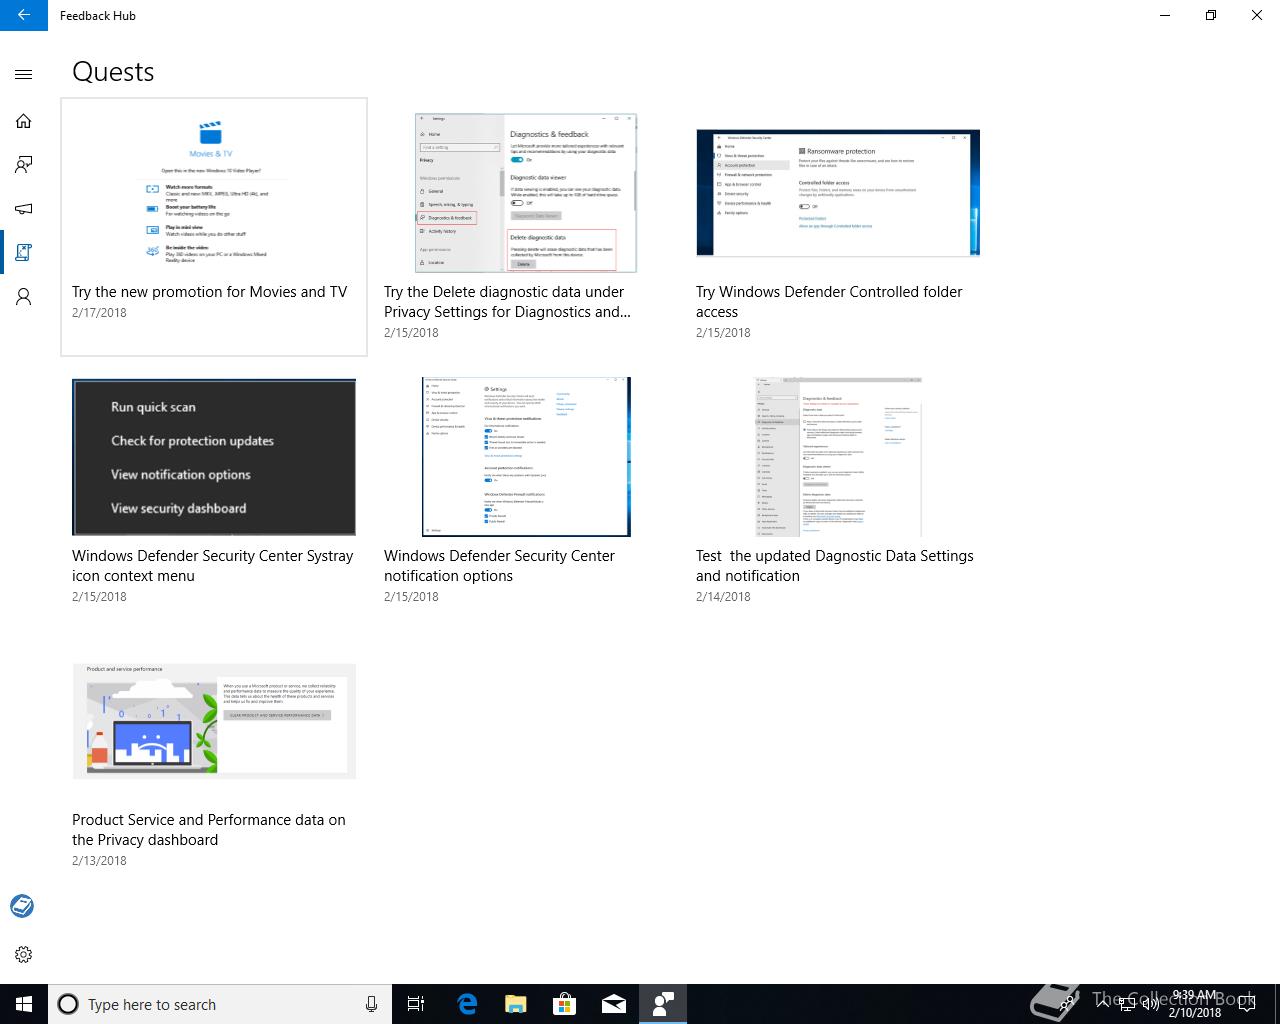Select the Quests icon in the sidebar
This screenshot has width=1280, height=1024.
tap(24, 253)
